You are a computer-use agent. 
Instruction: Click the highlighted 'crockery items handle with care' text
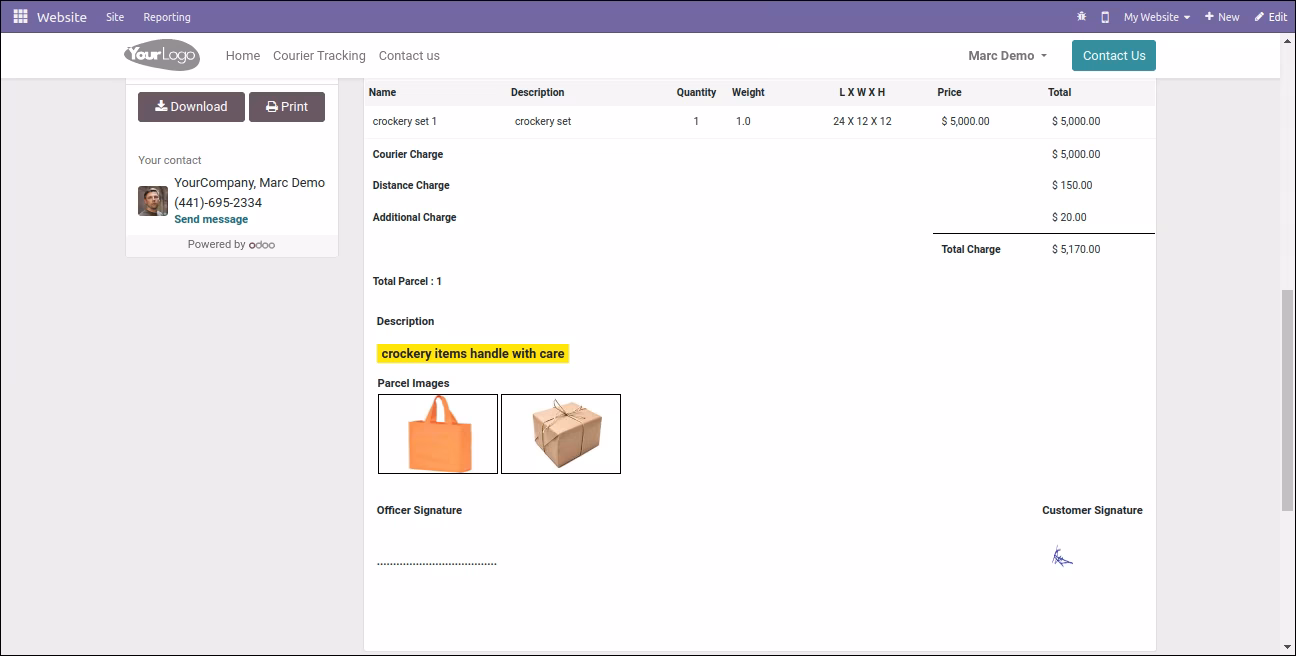coord(473,353)
